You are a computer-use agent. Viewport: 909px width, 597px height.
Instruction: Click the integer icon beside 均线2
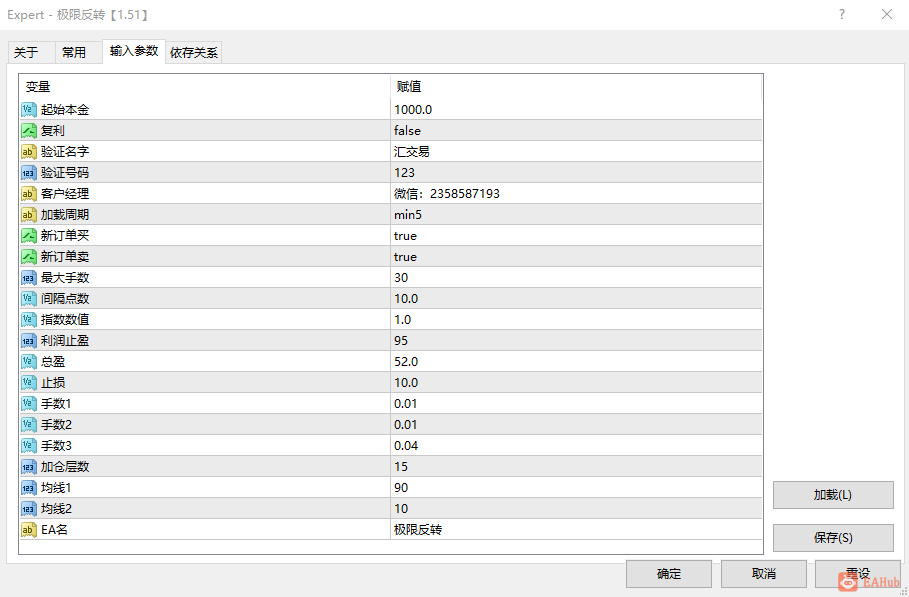click(x=29, y=509)
